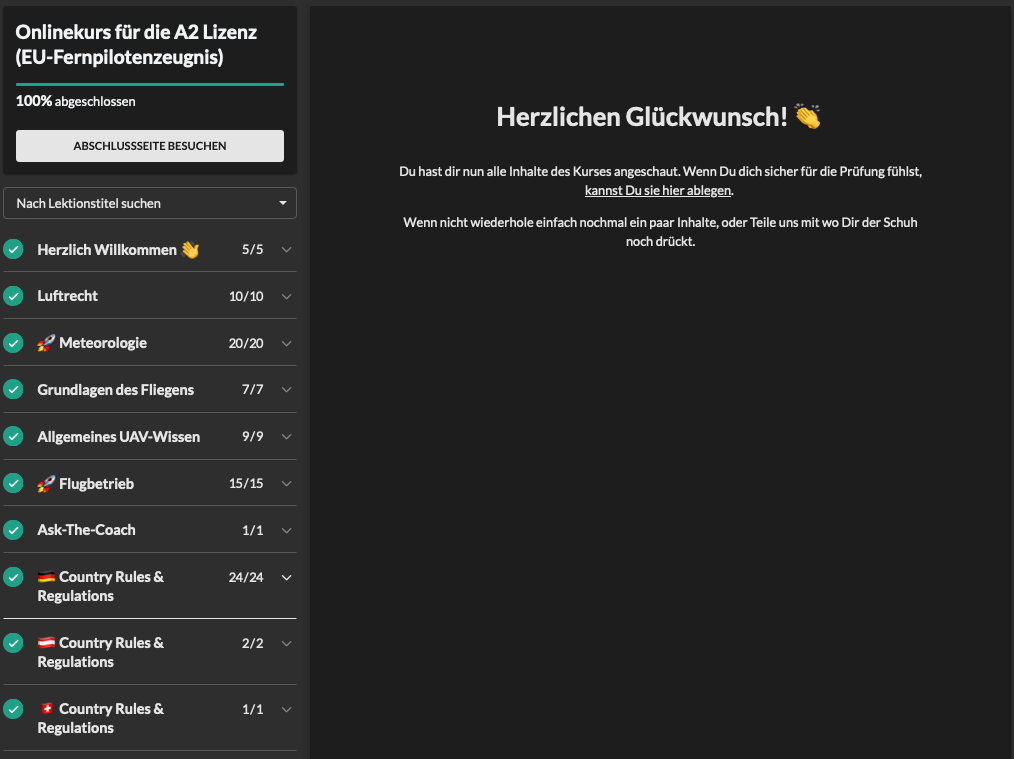The height and width of the screenshot is (759, 1014).
Task: Click the Swiss flag icon section
Action: coord(46,709)
